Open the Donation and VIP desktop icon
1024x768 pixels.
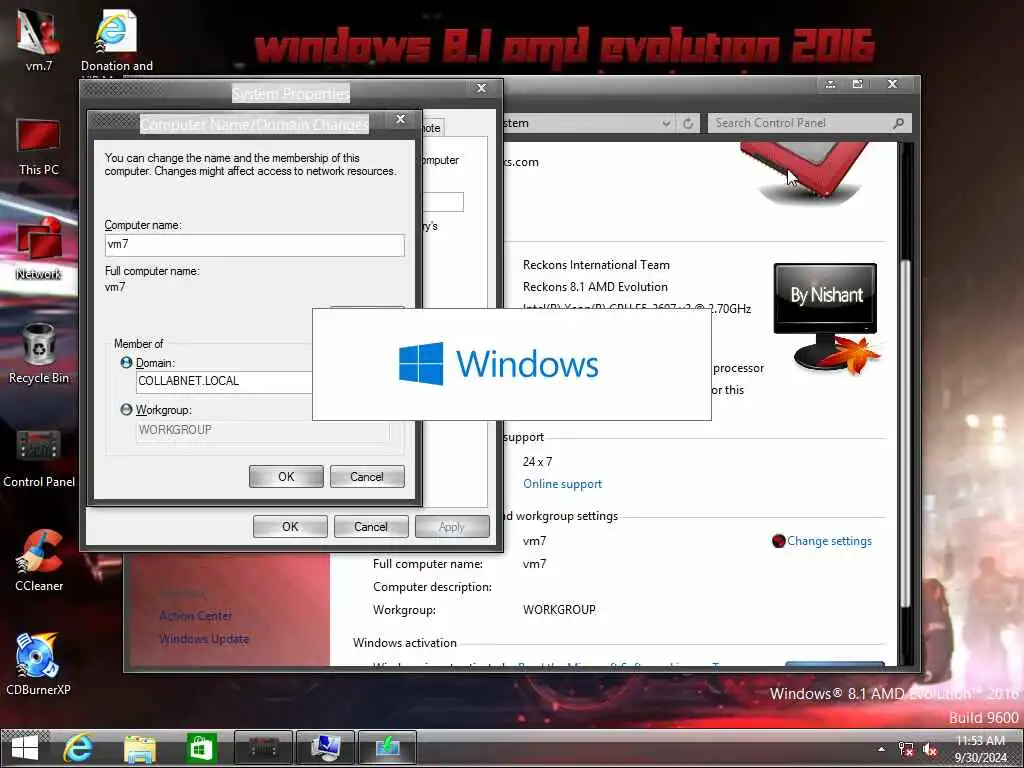point(116,40)
